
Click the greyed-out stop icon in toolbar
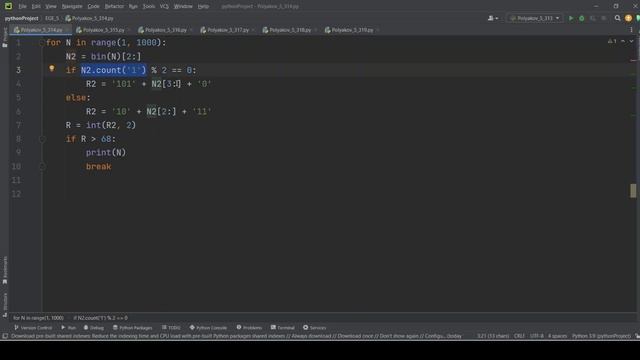604,18
